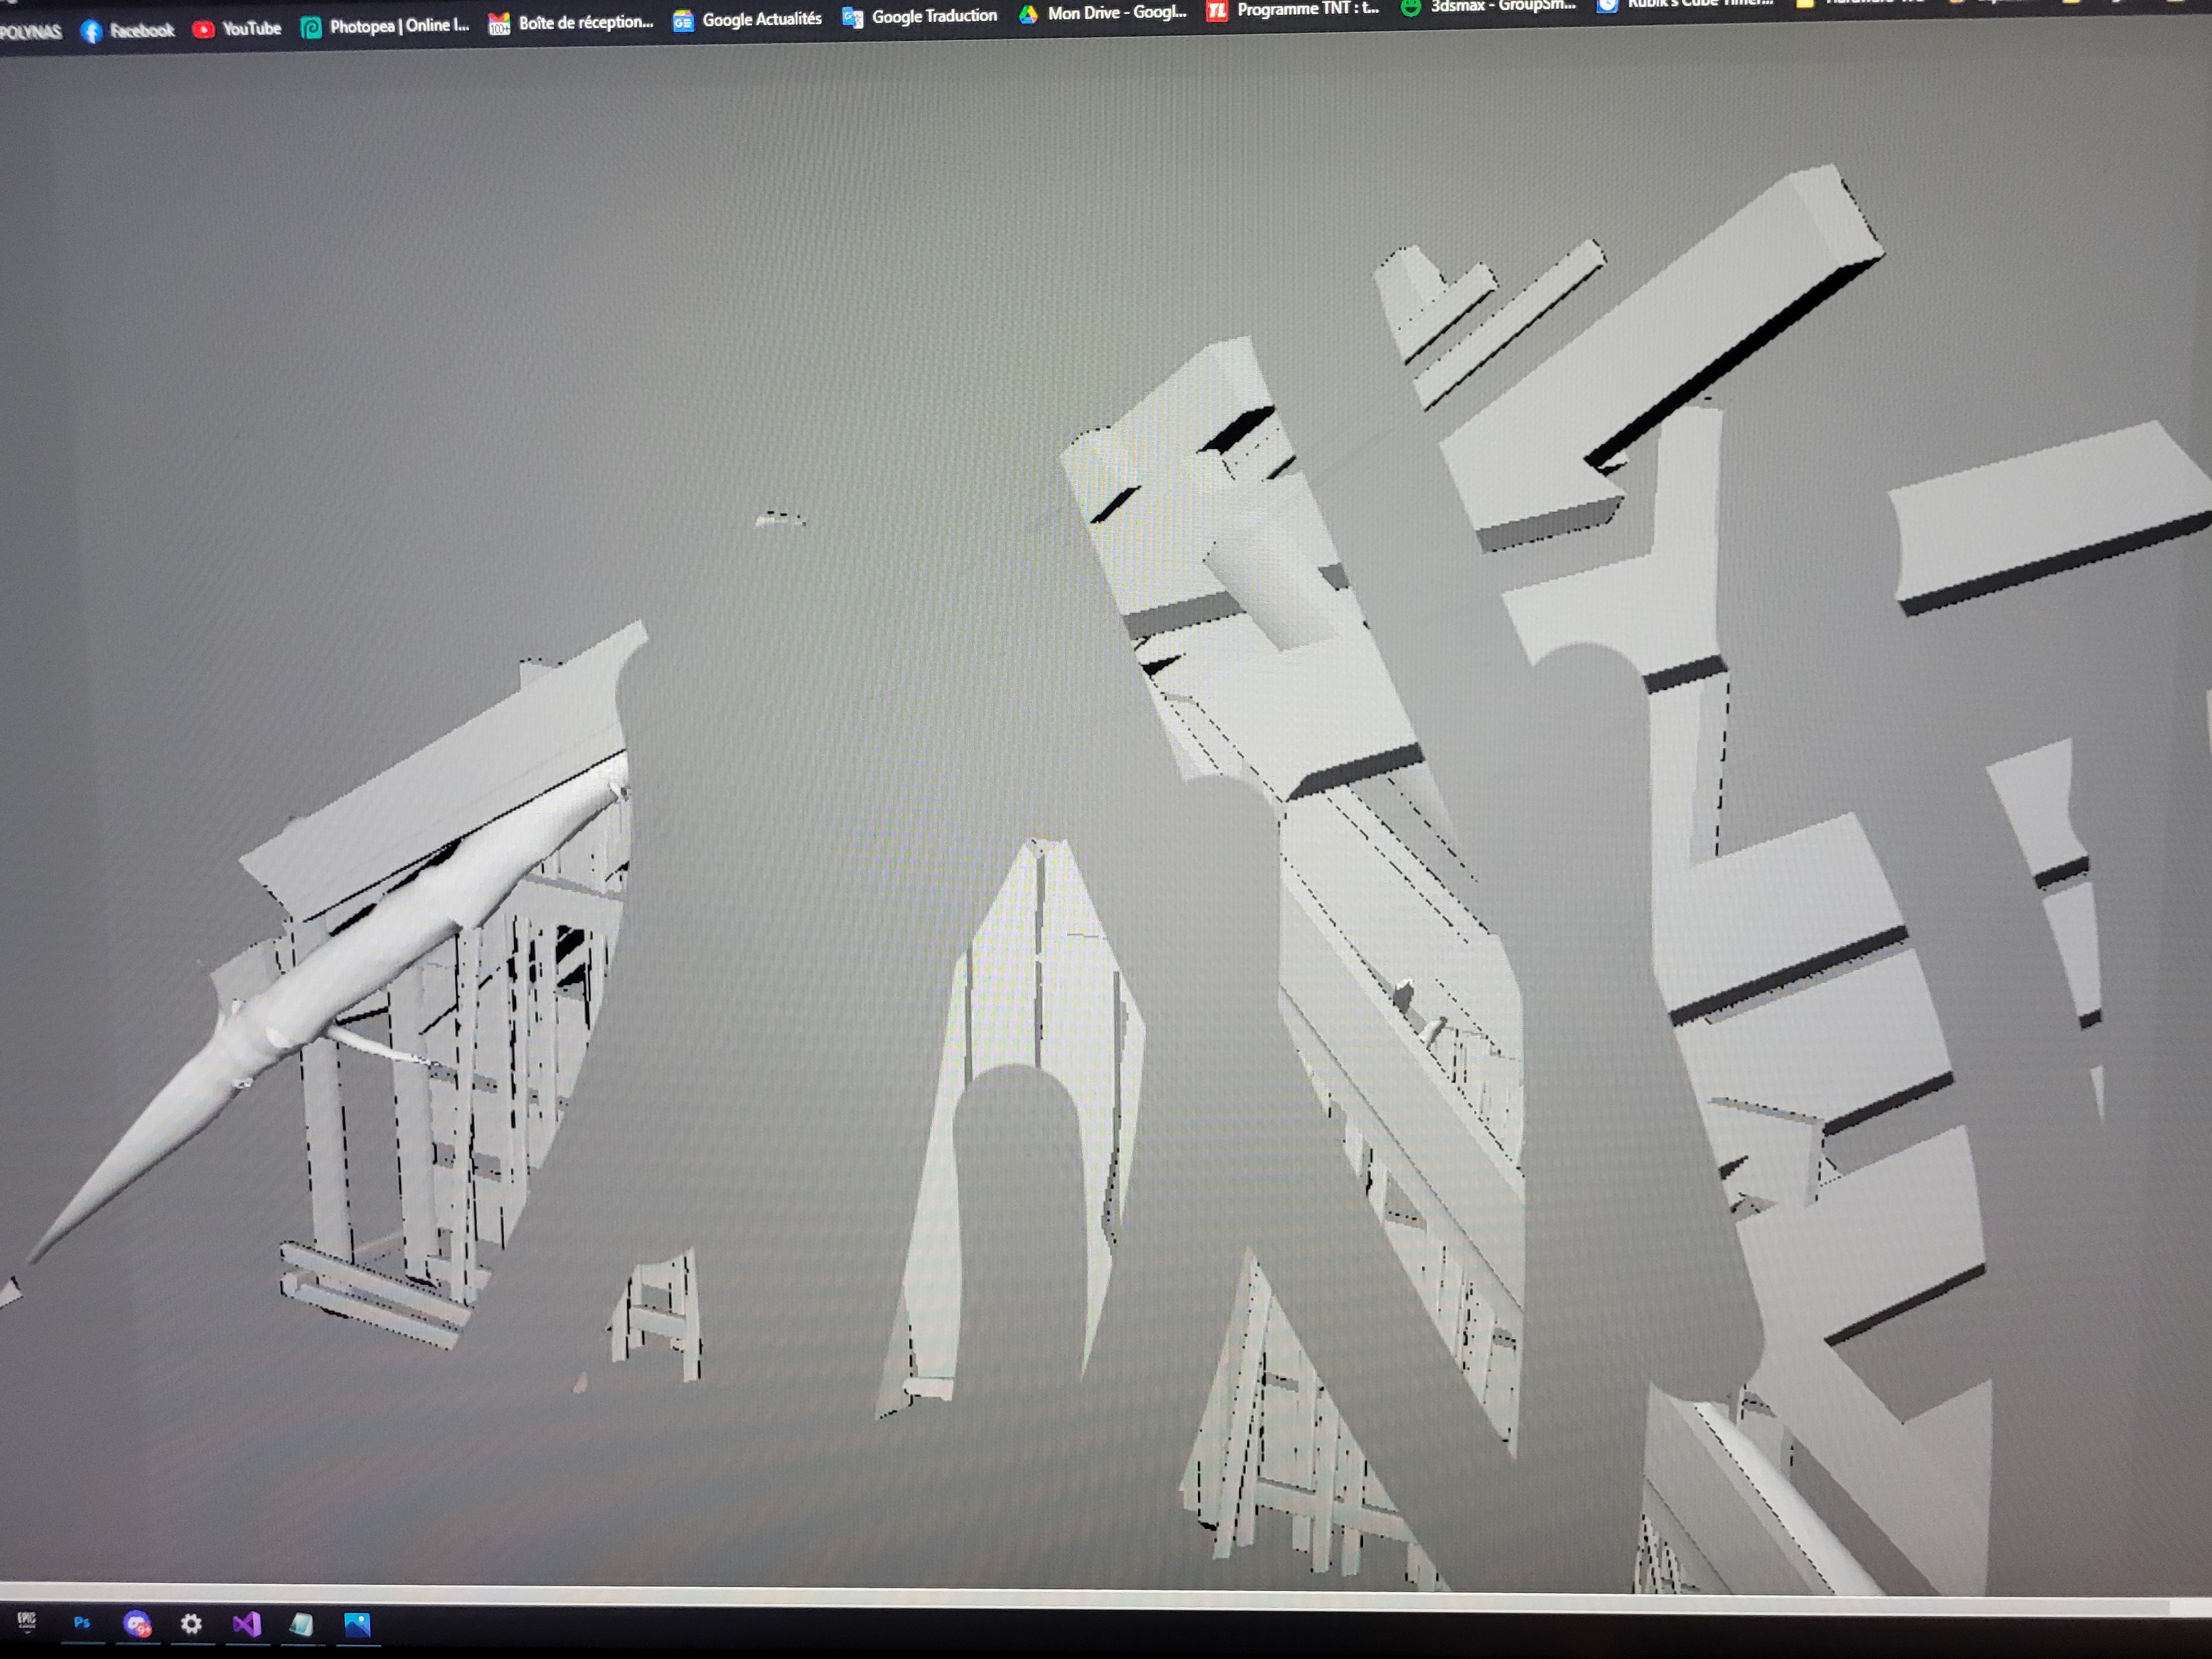The height and width of the screenshot is (1659, 2212).
Task: Open the Photos app in taskbar
Action: click(357, 1624)
